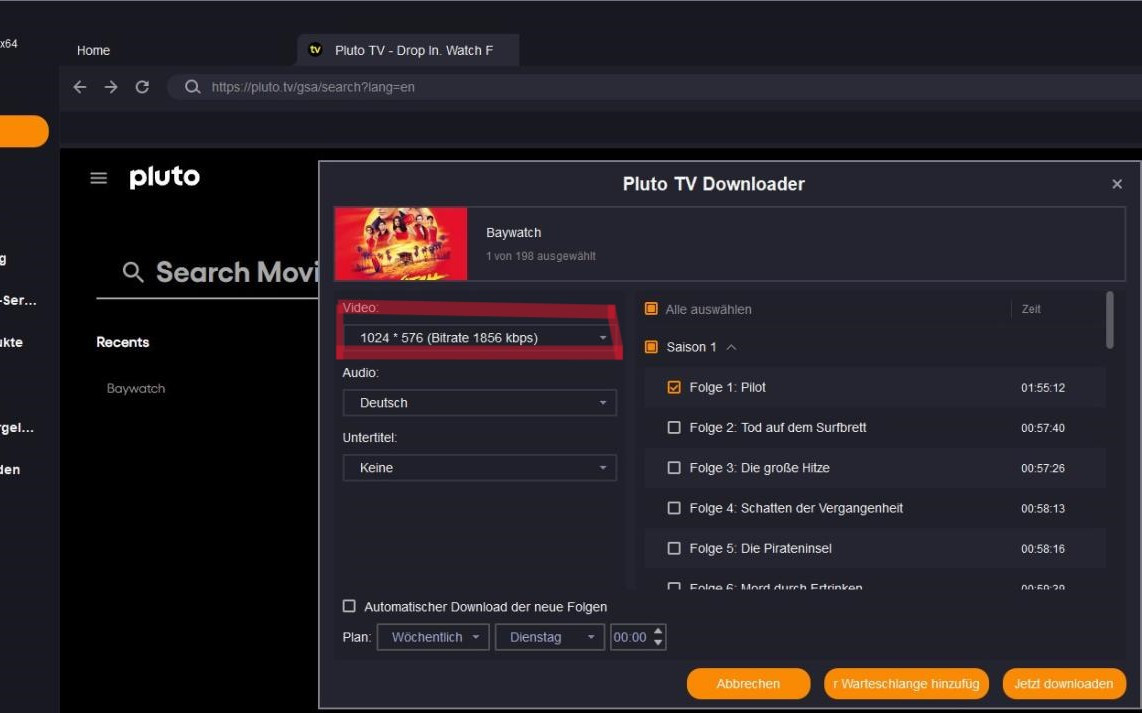Click the Pluto TV tab favicon

315,50
